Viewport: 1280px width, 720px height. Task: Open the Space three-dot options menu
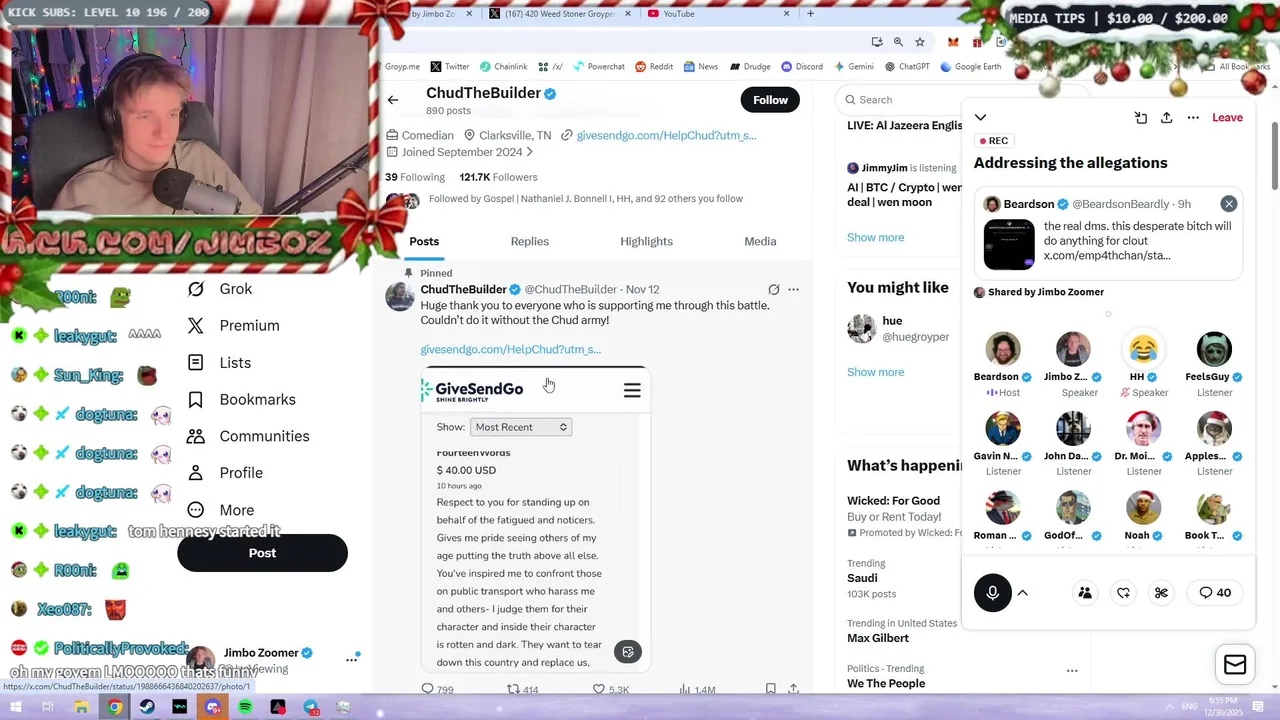point(1193,118)
